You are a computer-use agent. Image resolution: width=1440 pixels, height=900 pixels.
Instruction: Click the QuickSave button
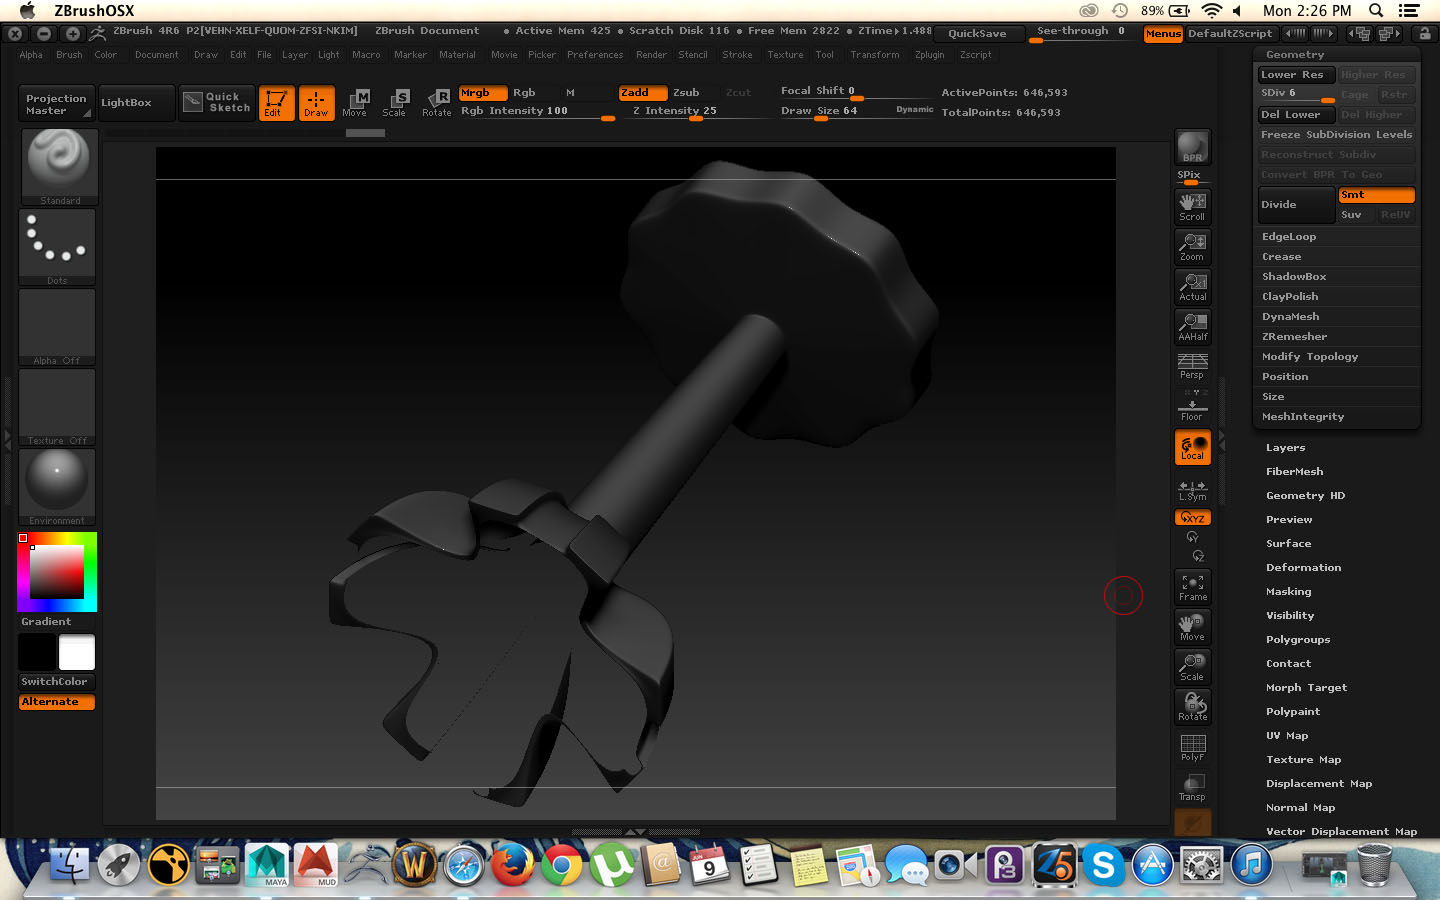[977, 34]
